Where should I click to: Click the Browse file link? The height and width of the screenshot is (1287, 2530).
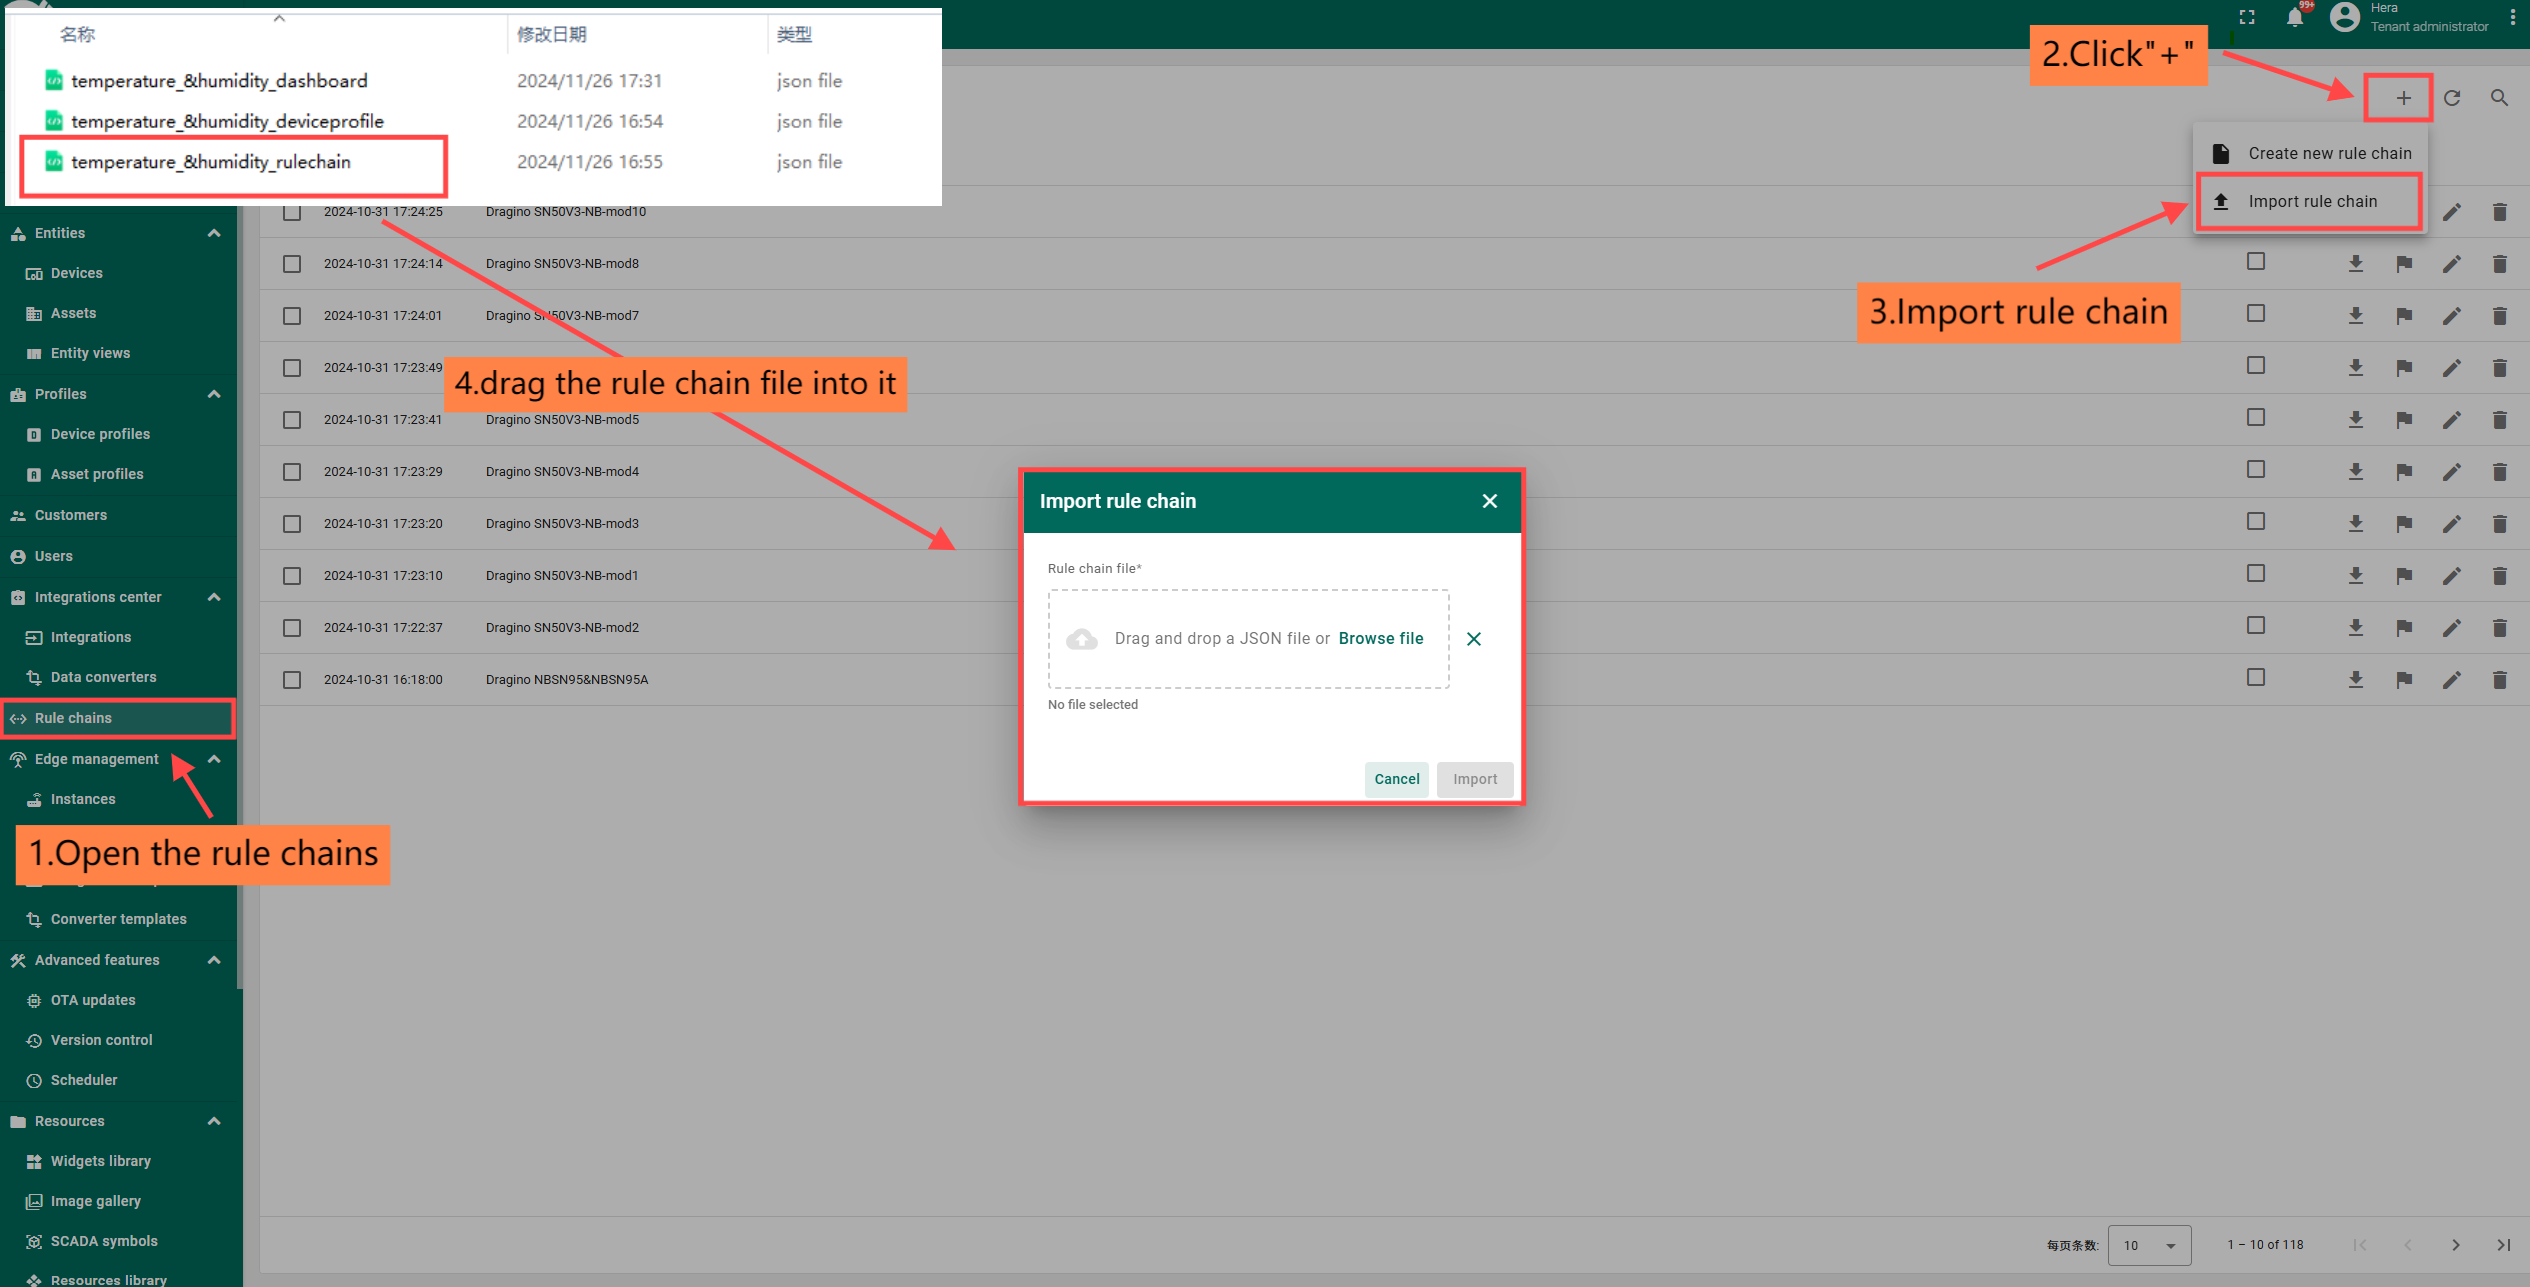point(1380,639)
